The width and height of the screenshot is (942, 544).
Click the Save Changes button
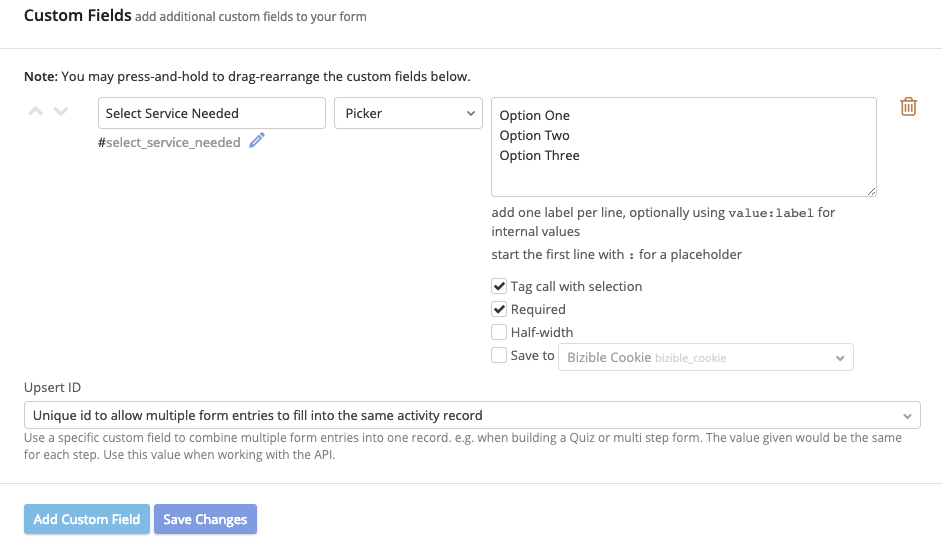[205, 519]
